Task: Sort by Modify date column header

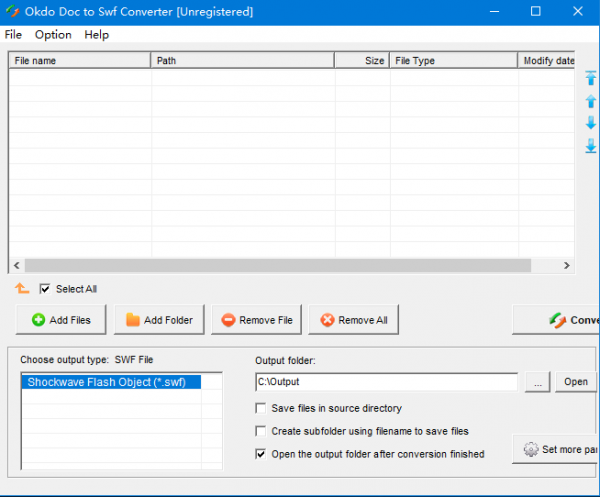Action: click(x=546, y=60)
